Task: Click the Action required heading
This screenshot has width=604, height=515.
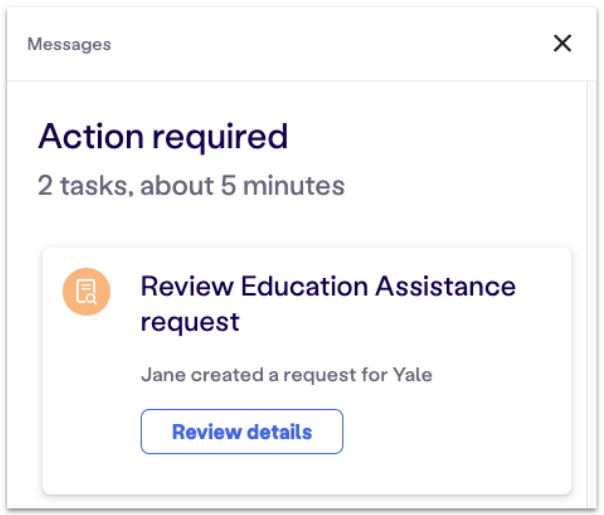Action: click(163, 137)
